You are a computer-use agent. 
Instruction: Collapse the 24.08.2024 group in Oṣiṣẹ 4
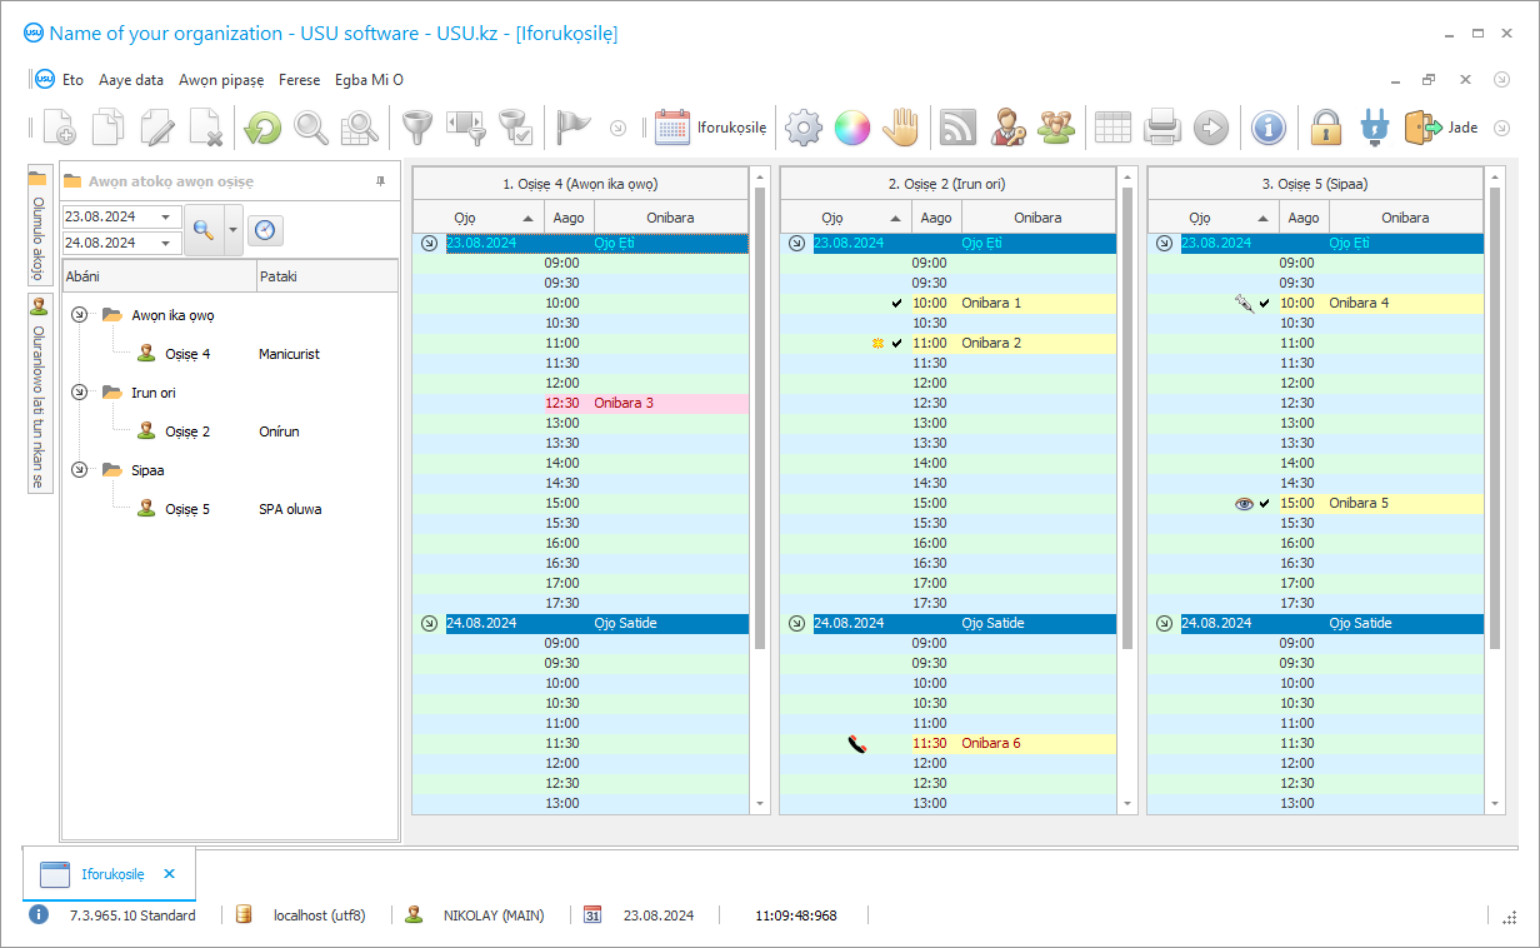[x=429, y=623]
